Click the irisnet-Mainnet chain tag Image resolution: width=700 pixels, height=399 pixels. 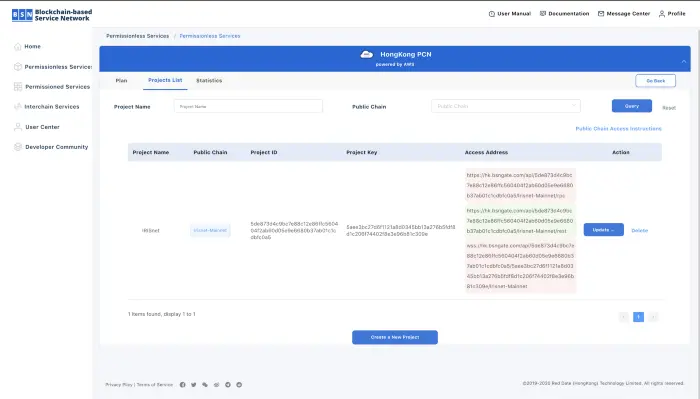point(210,231)
